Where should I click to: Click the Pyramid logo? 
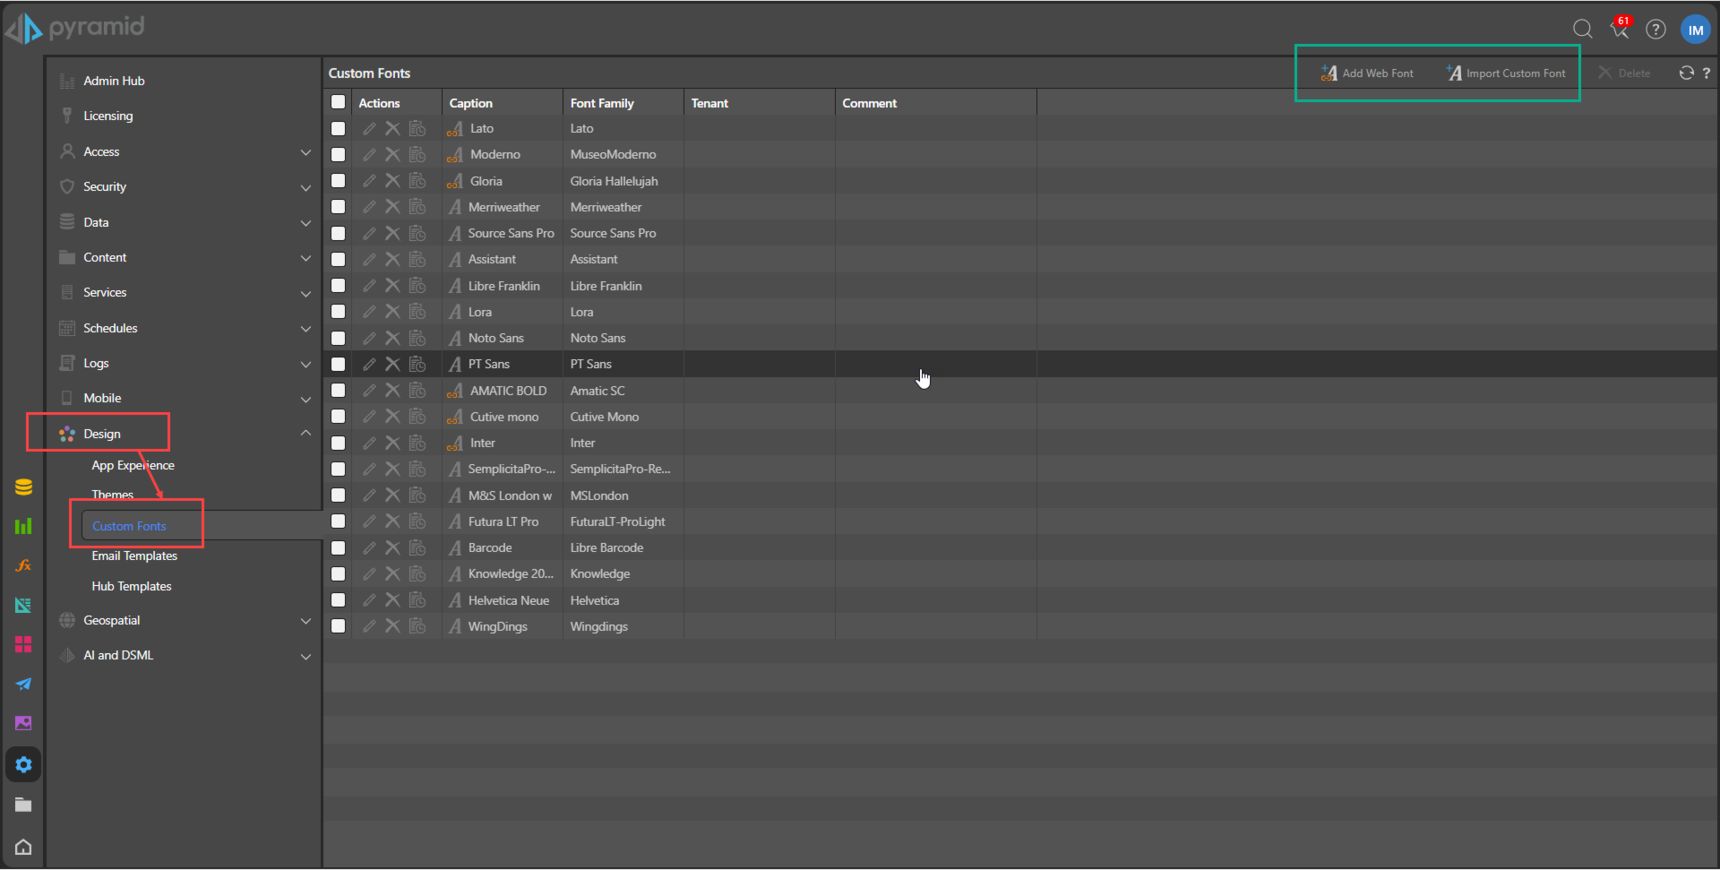(x=75, y=27)
